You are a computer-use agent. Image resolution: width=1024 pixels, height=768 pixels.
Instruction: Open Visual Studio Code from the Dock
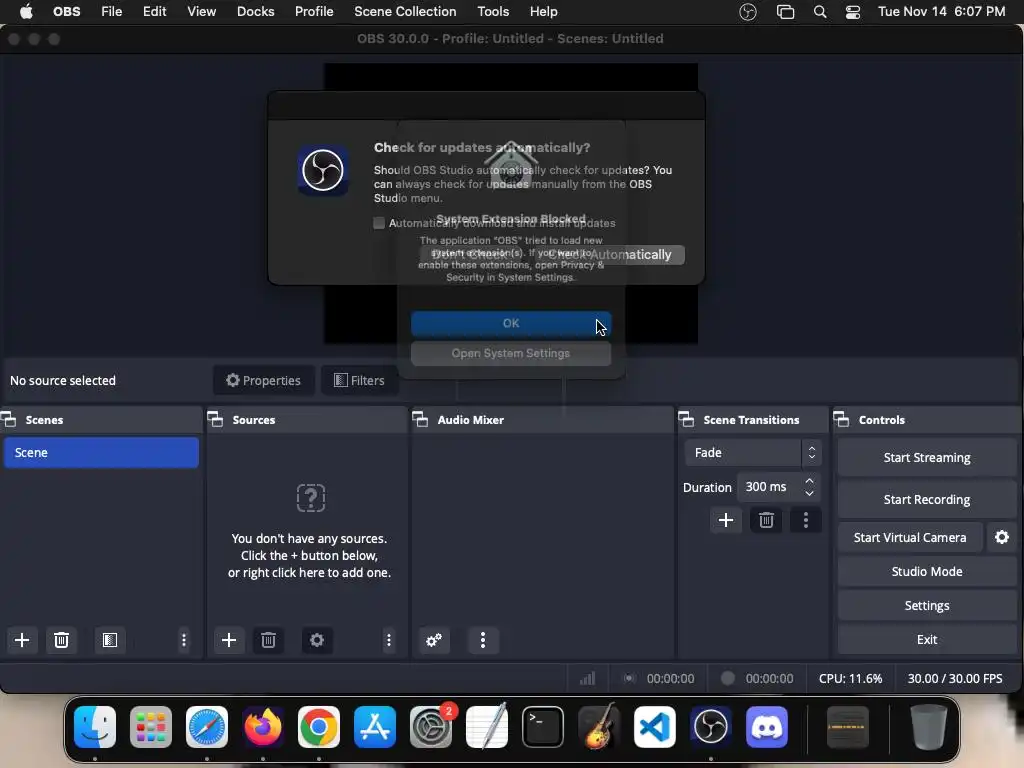click(655, 727)
